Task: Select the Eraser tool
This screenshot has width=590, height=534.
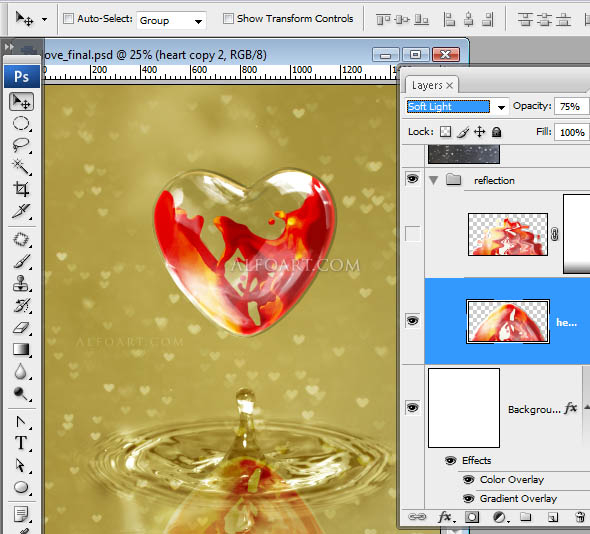Action: (21, 327)
